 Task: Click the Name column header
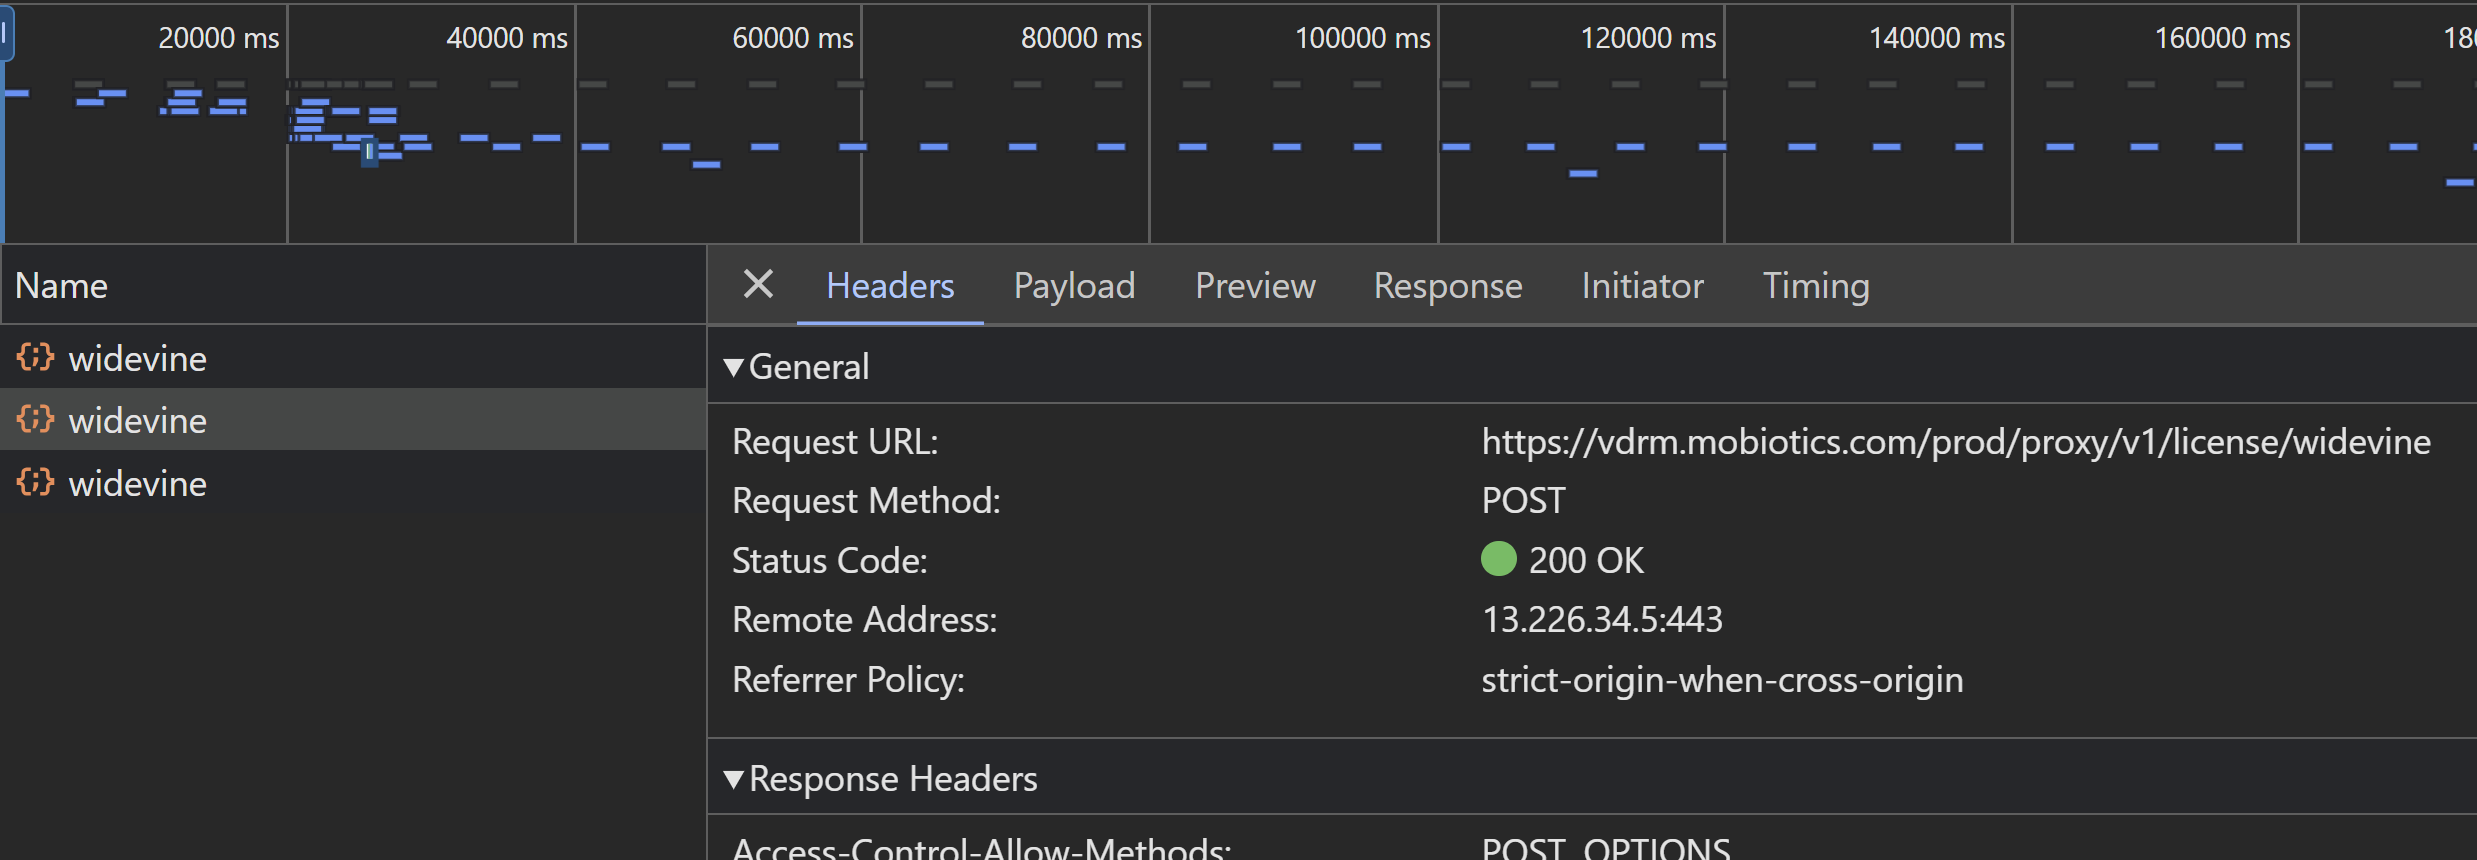(62, 286)
